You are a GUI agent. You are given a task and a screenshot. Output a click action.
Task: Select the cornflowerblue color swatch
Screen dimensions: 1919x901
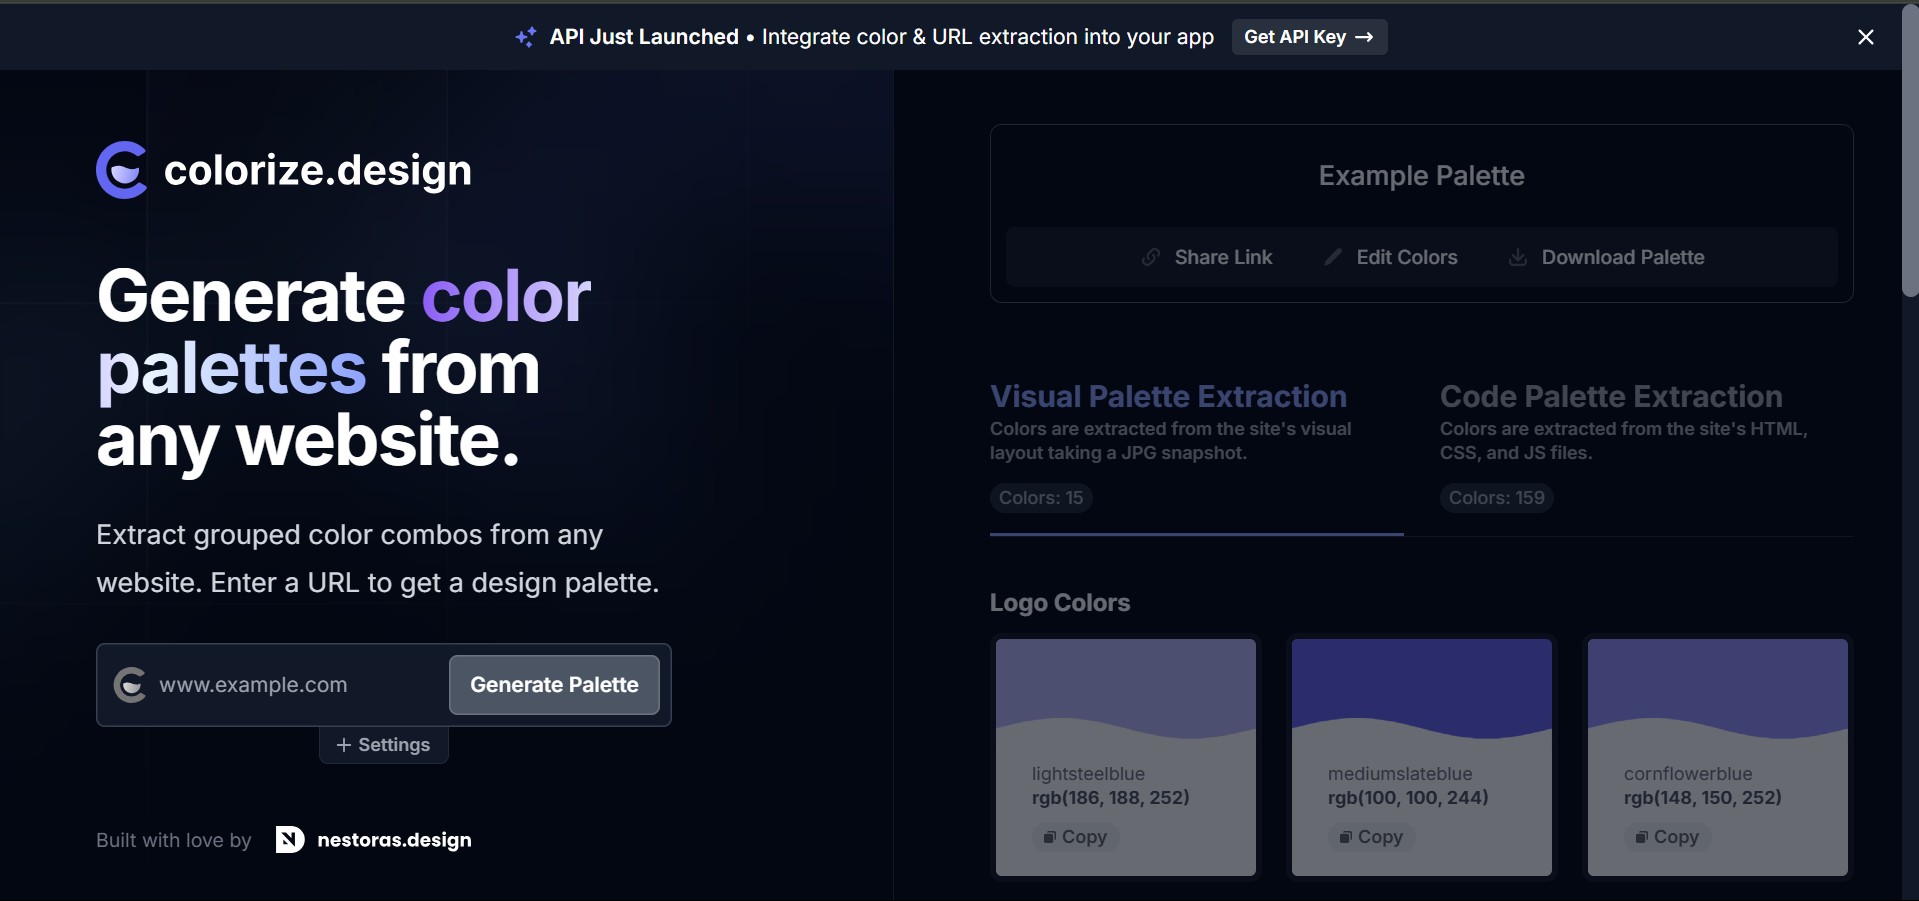1718,690
